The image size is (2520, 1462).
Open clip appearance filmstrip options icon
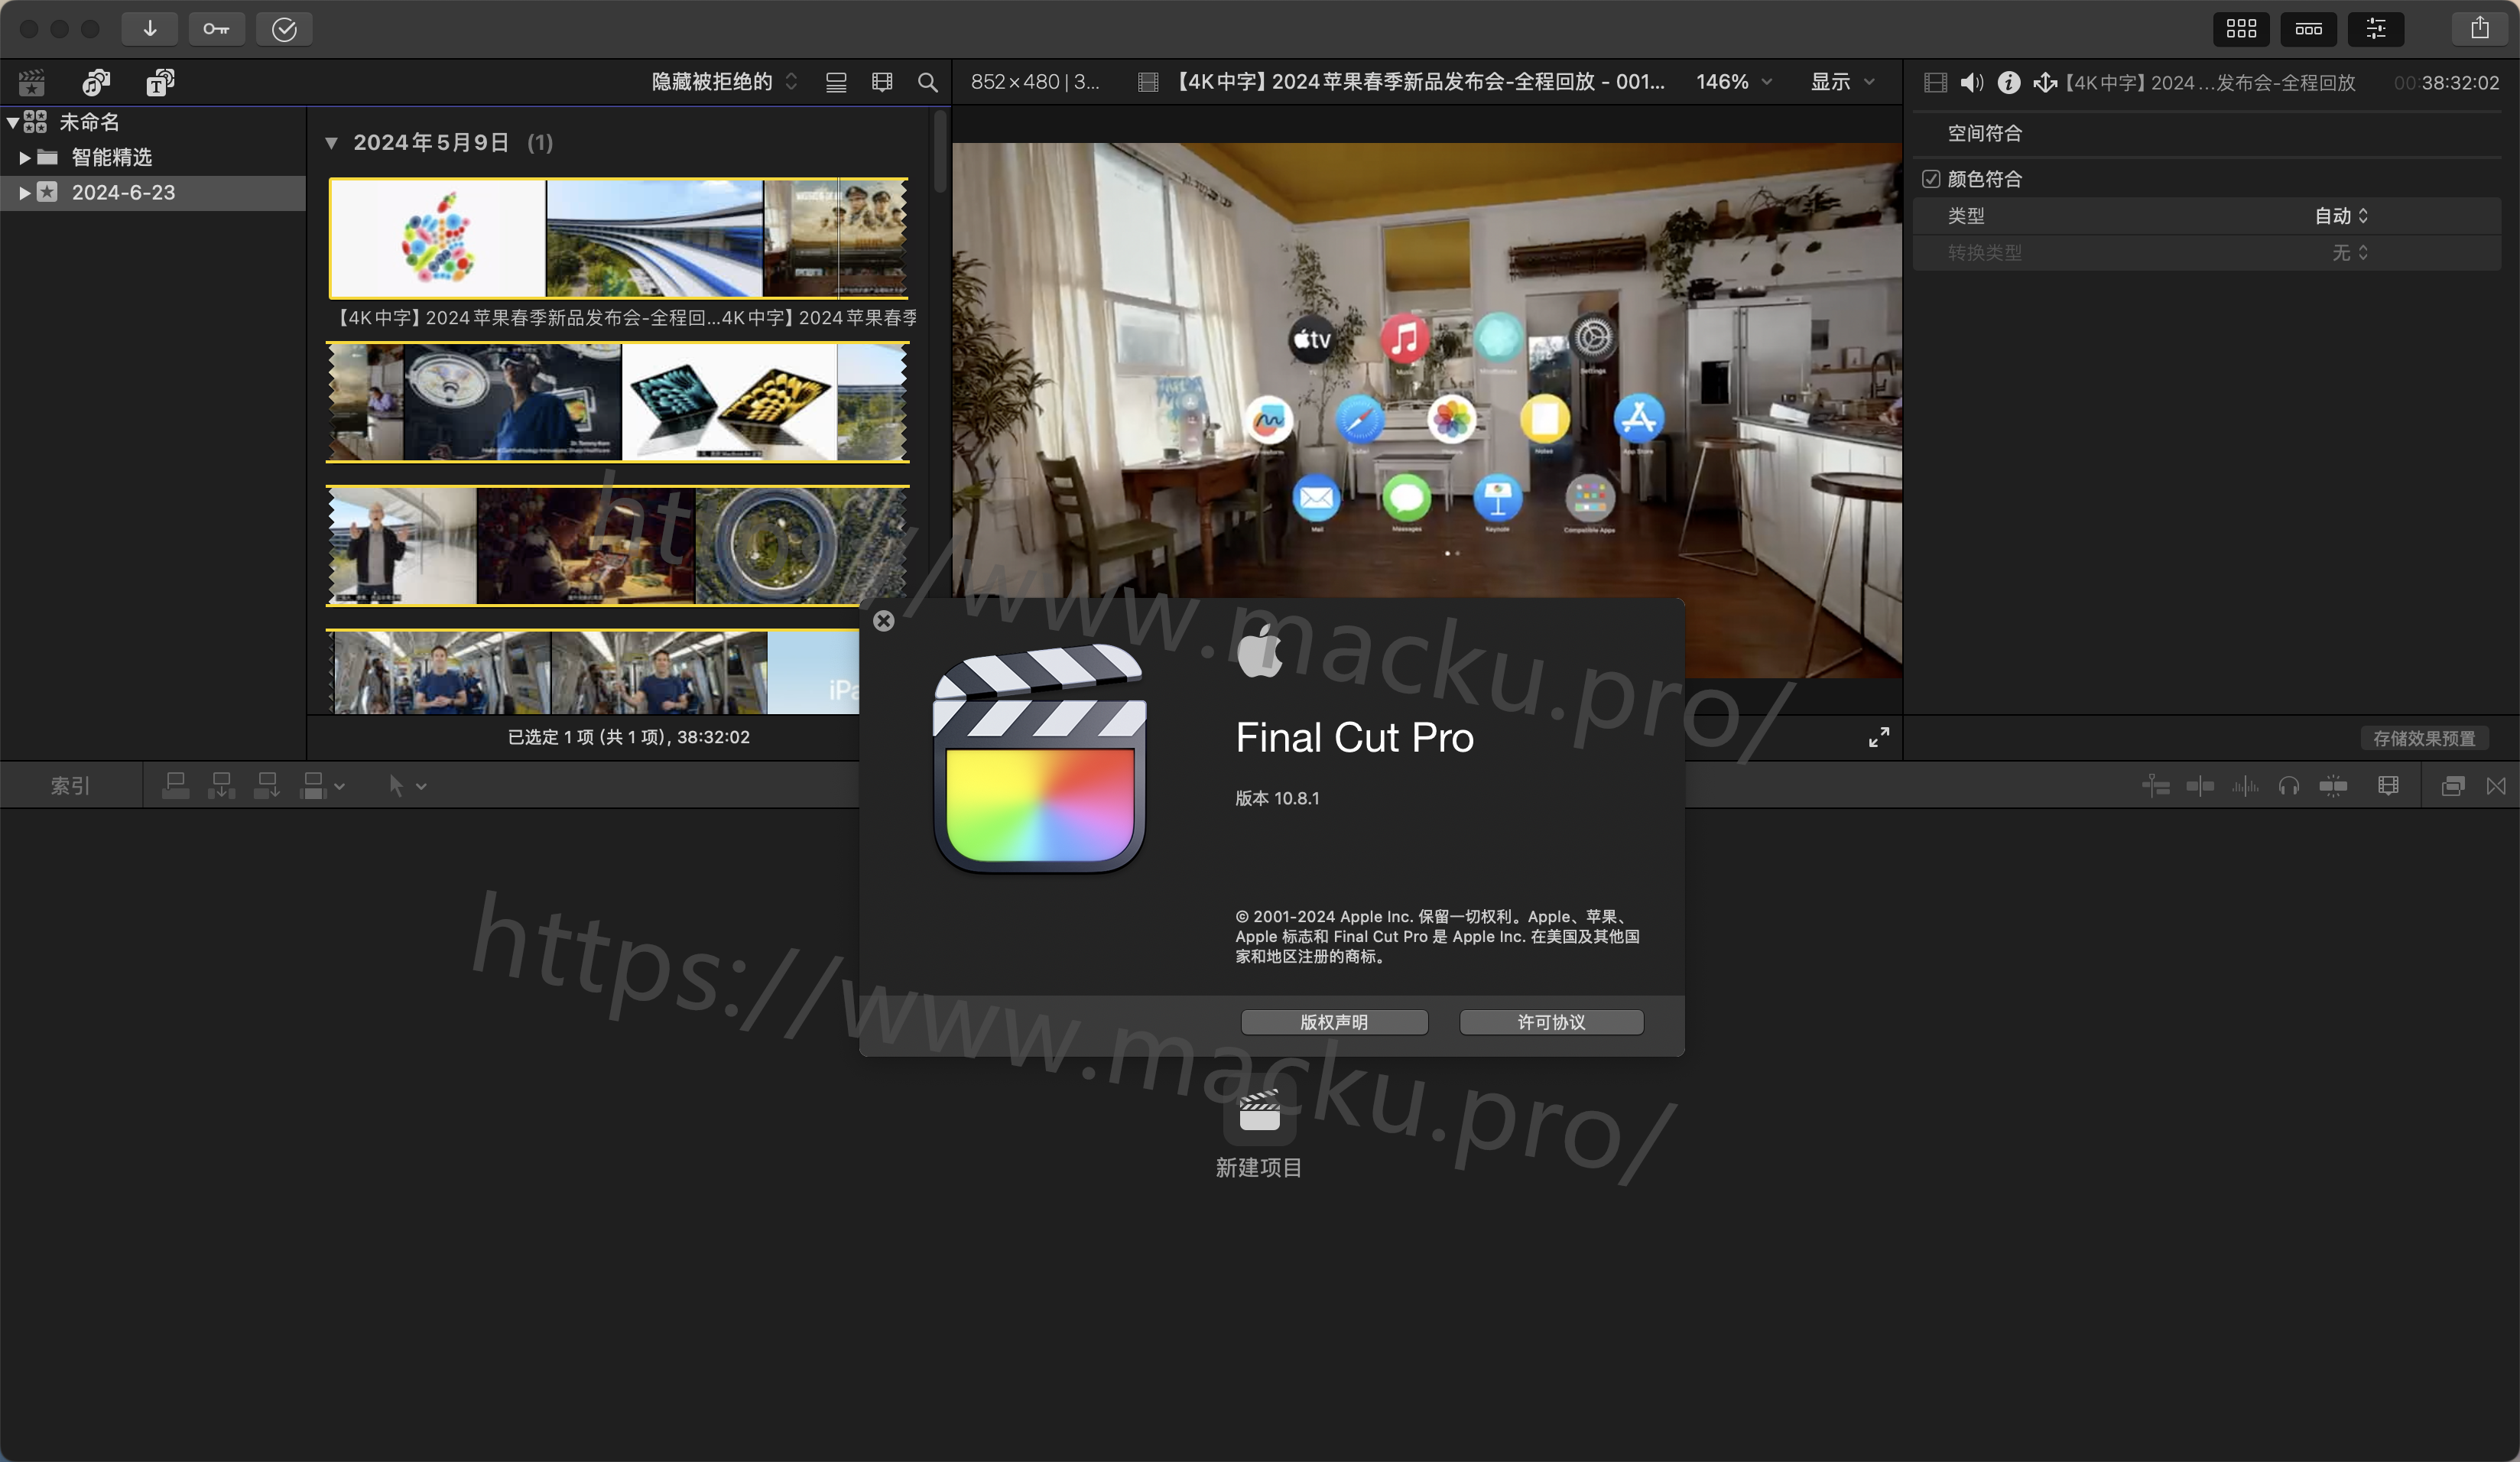point(882,82)
